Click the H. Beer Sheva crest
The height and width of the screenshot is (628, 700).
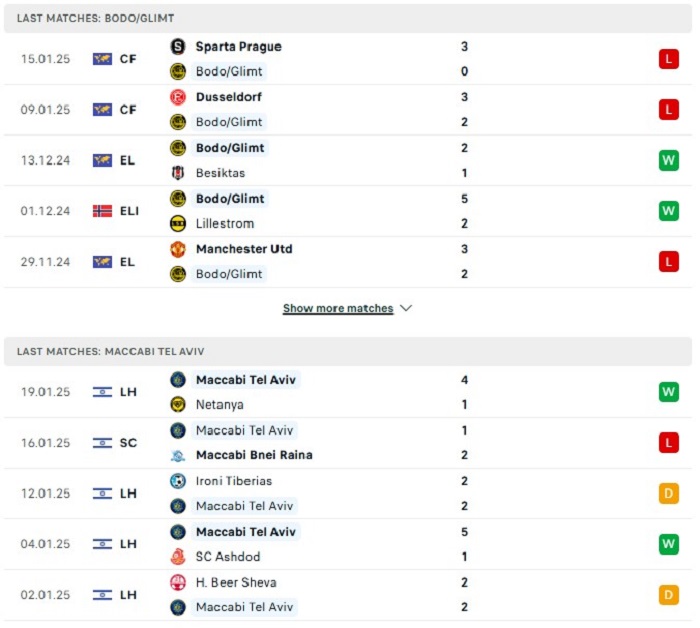pos(178,582)
